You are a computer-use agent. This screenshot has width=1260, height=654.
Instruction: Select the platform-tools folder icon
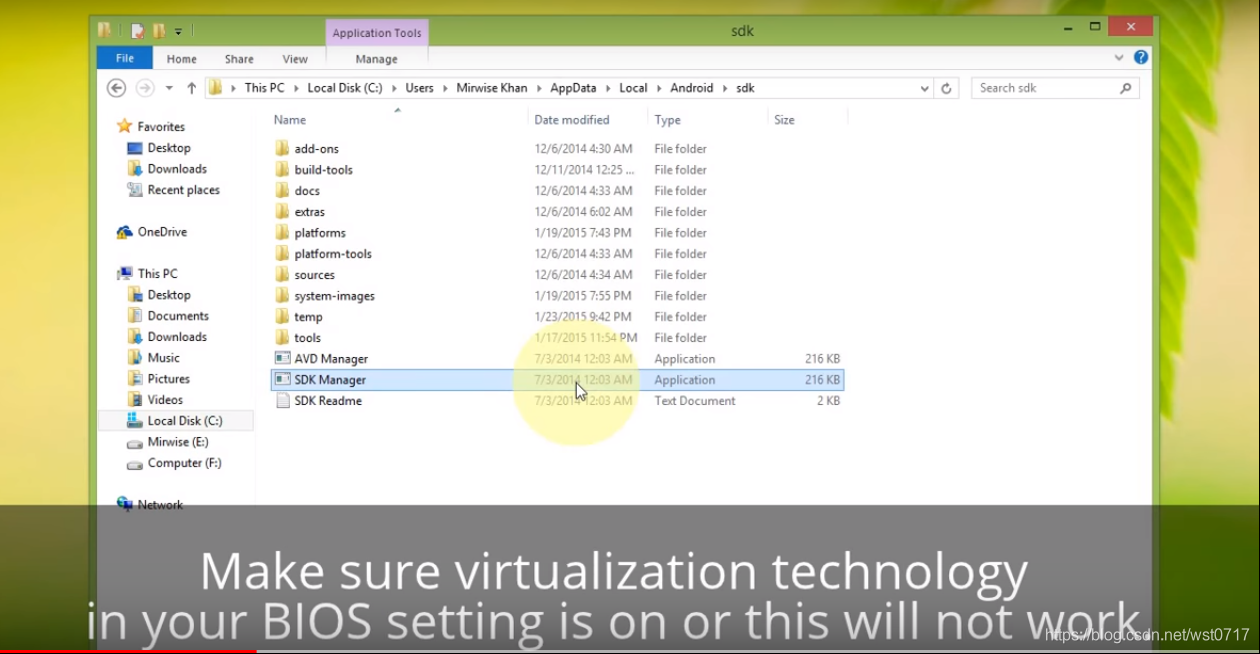[282, 254]
